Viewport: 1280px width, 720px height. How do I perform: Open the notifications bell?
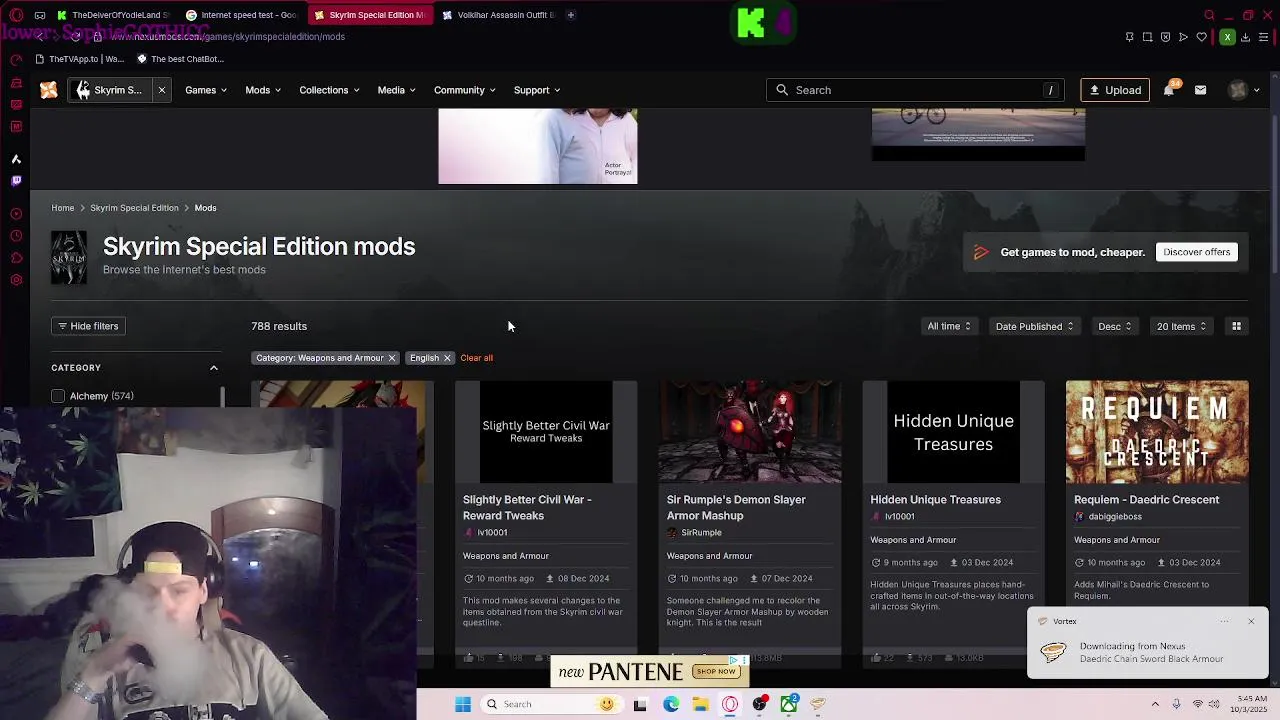pos(1168,90)
